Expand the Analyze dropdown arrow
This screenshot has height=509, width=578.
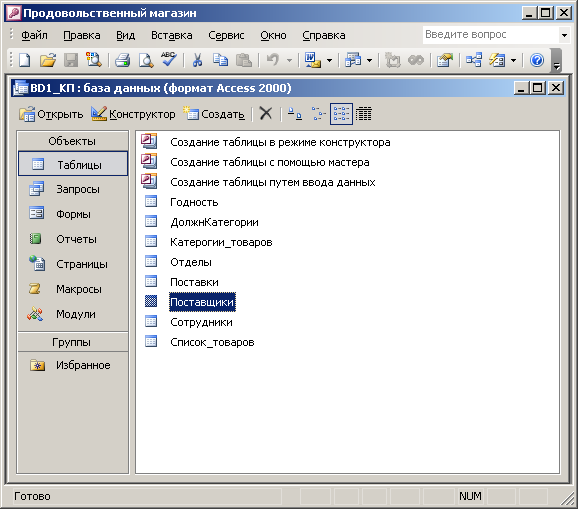pyautogui.click(x=369, y=60)
